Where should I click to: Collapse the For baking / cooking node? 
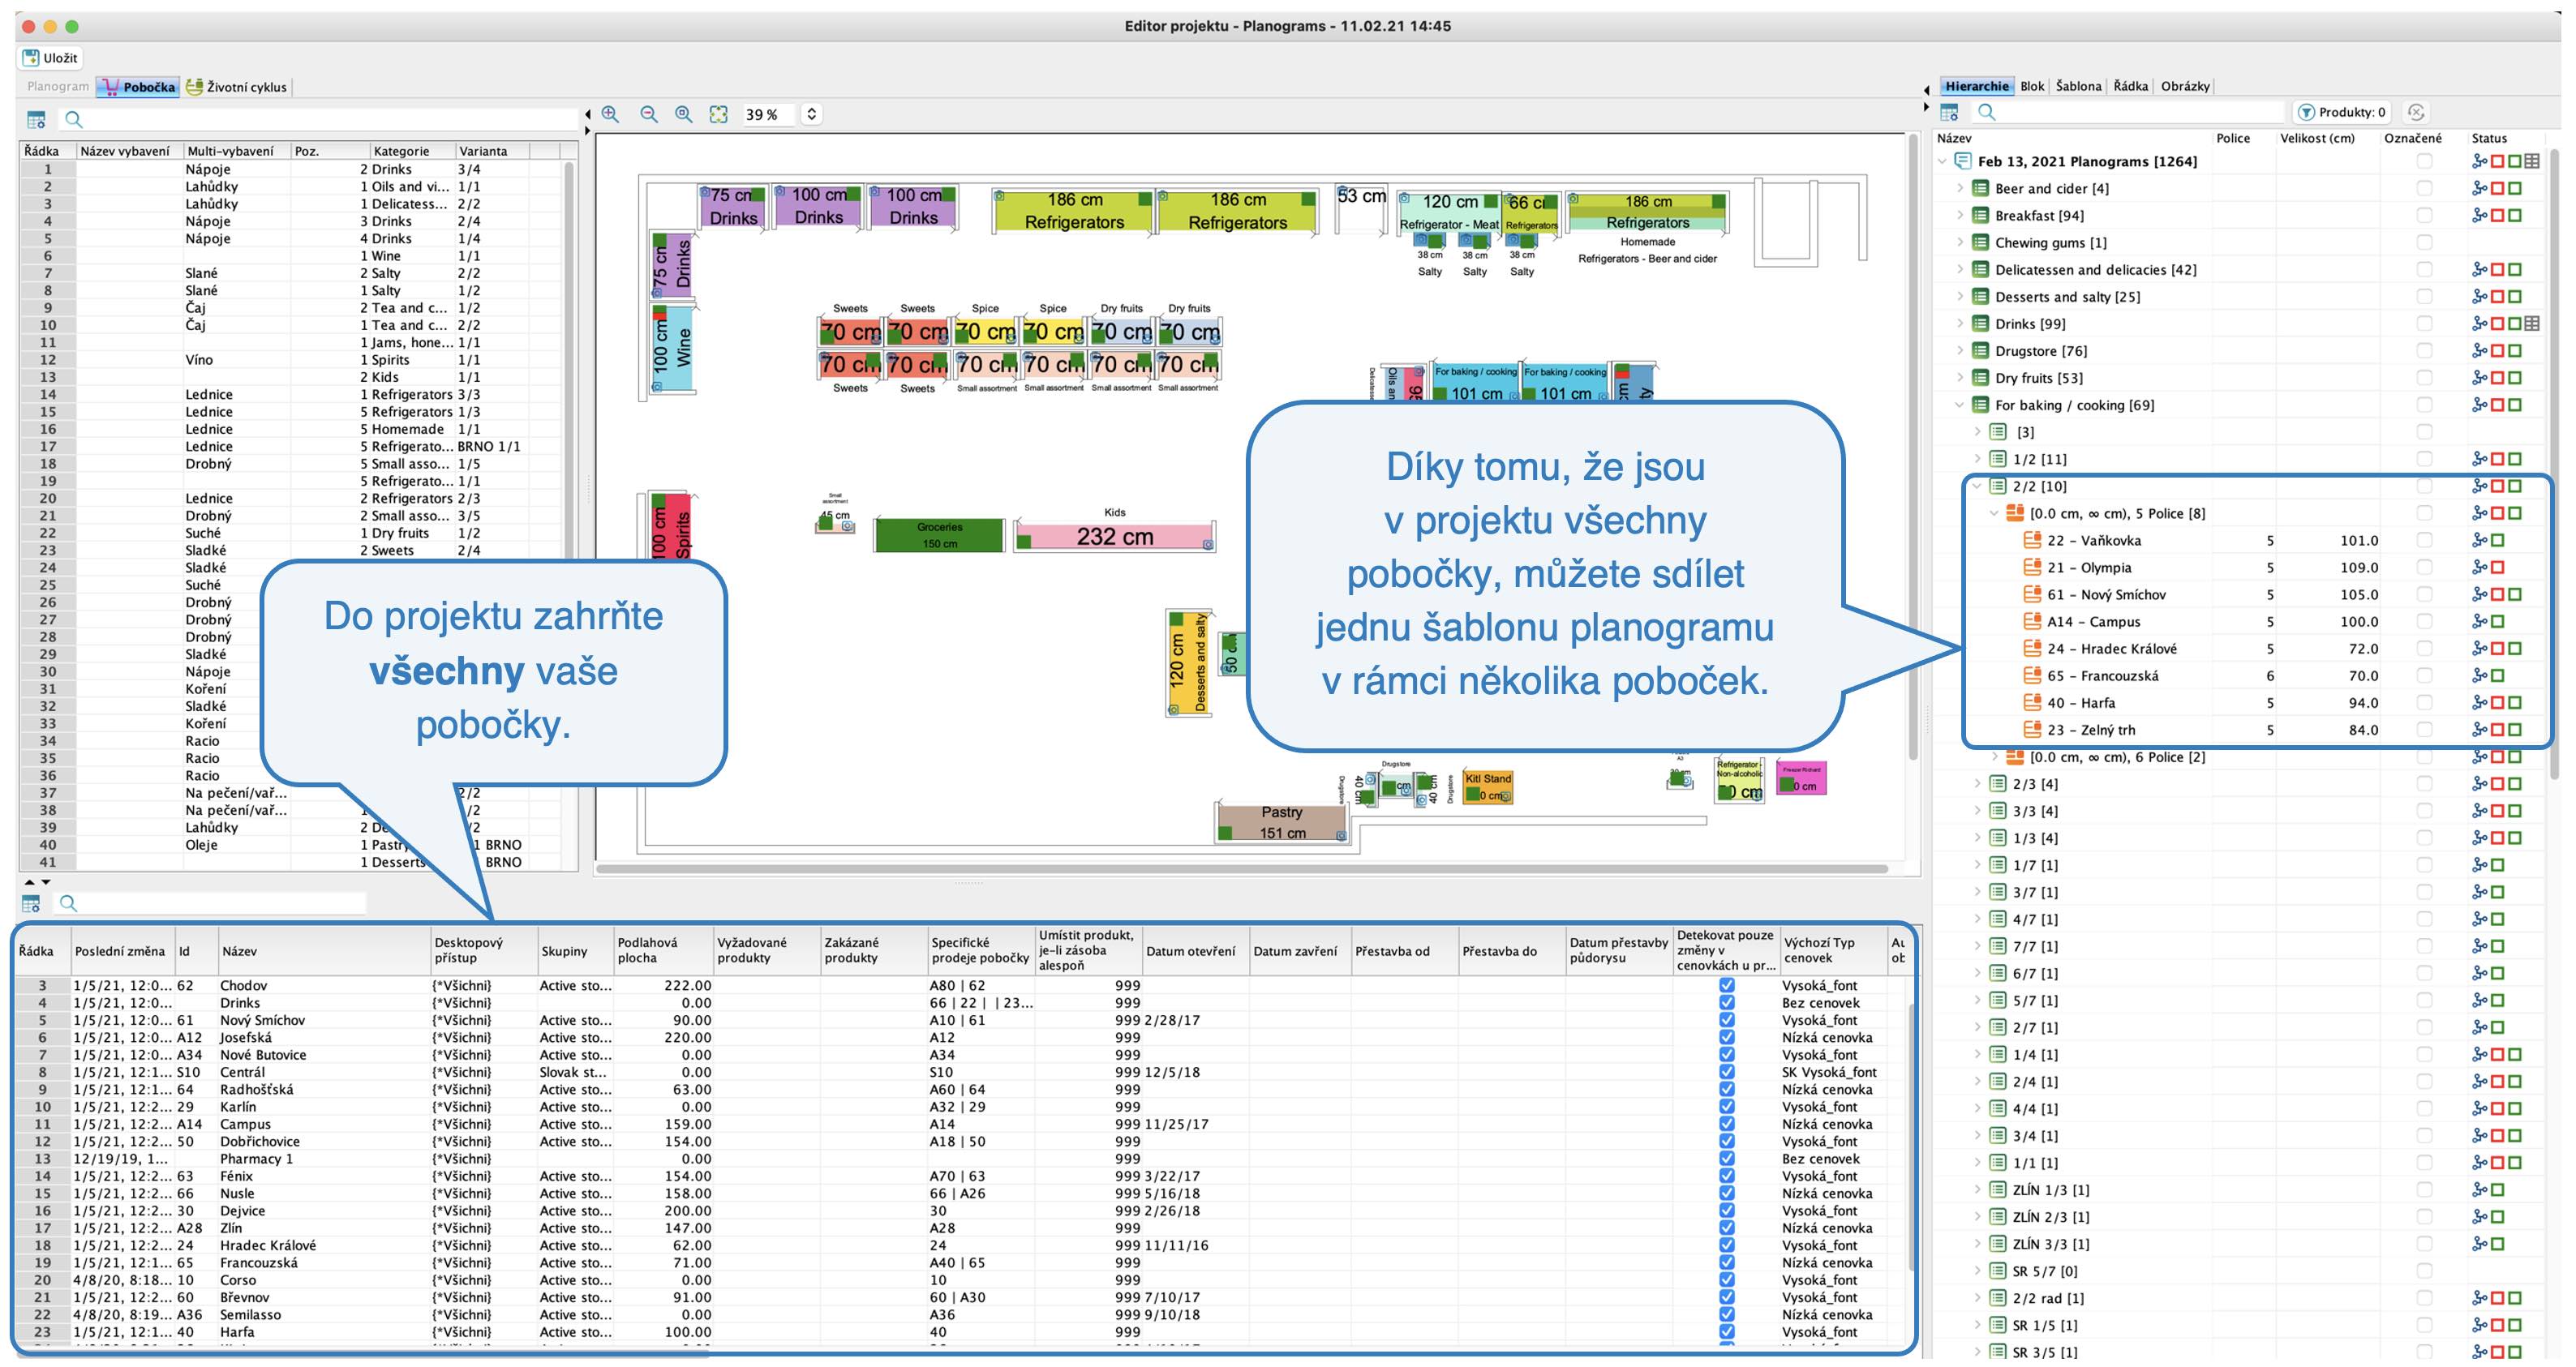click(x=1960, y=405)
